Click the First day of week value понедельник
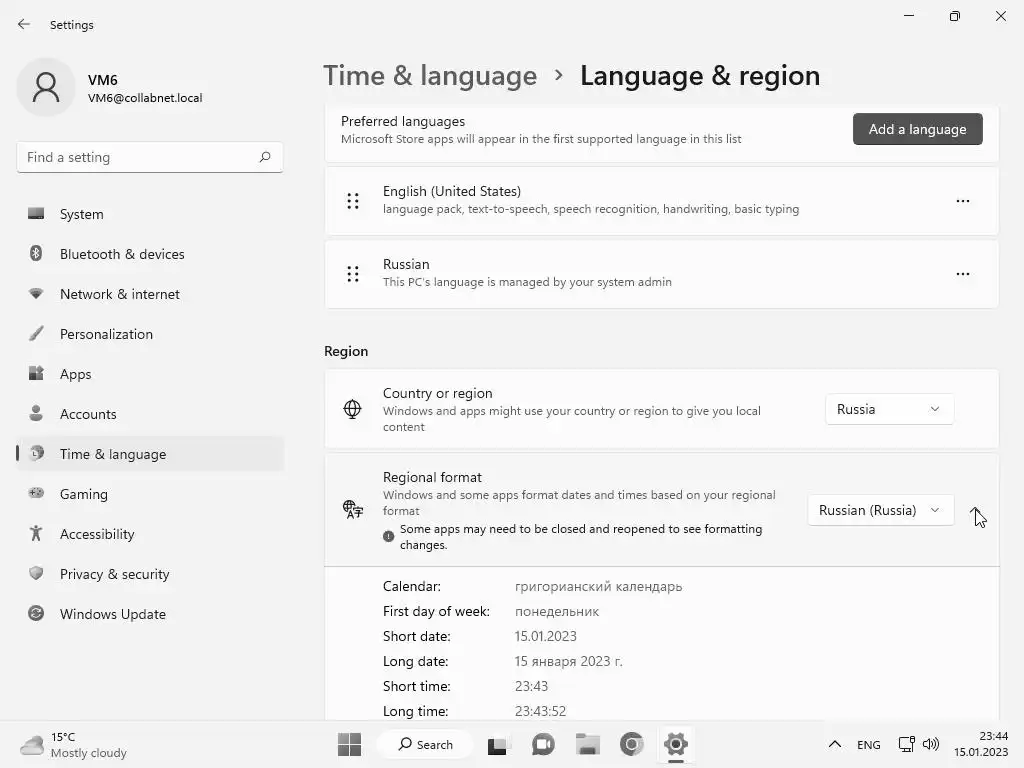 [556, 611]
